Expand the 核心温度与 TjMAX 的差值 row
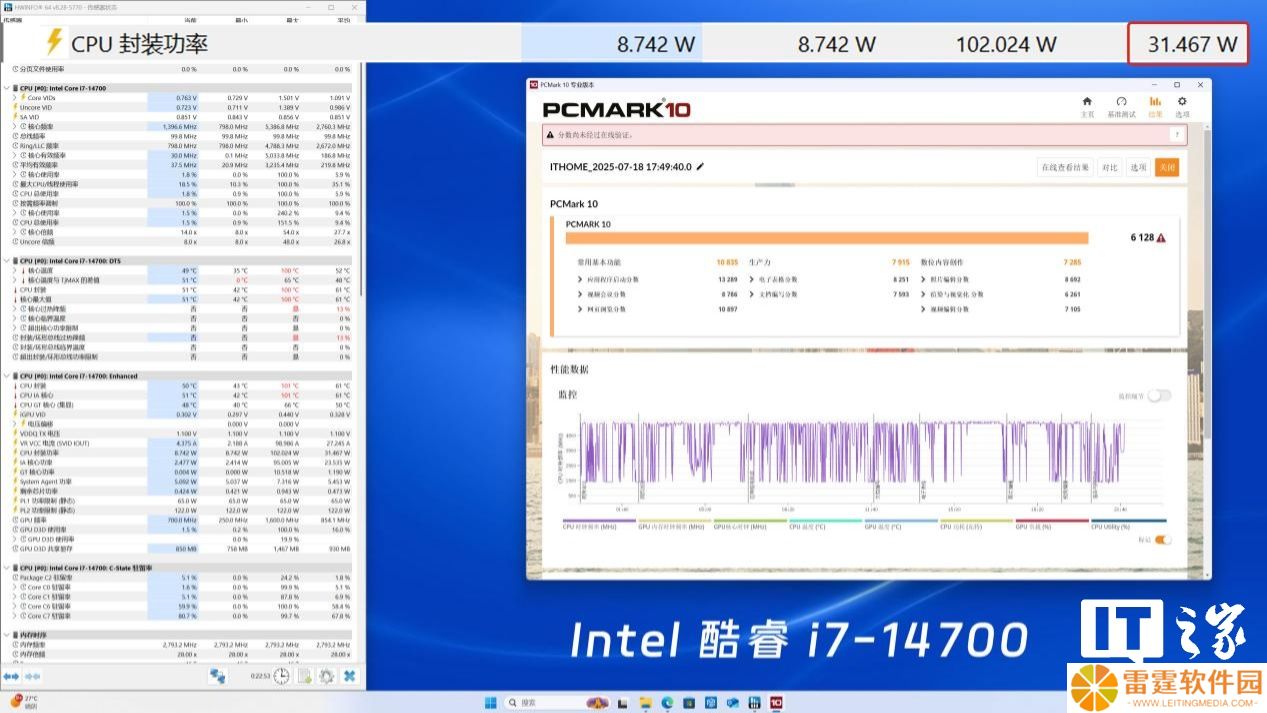The height and width of the screenshot is (713, 1267). click(x=14, y=281)
